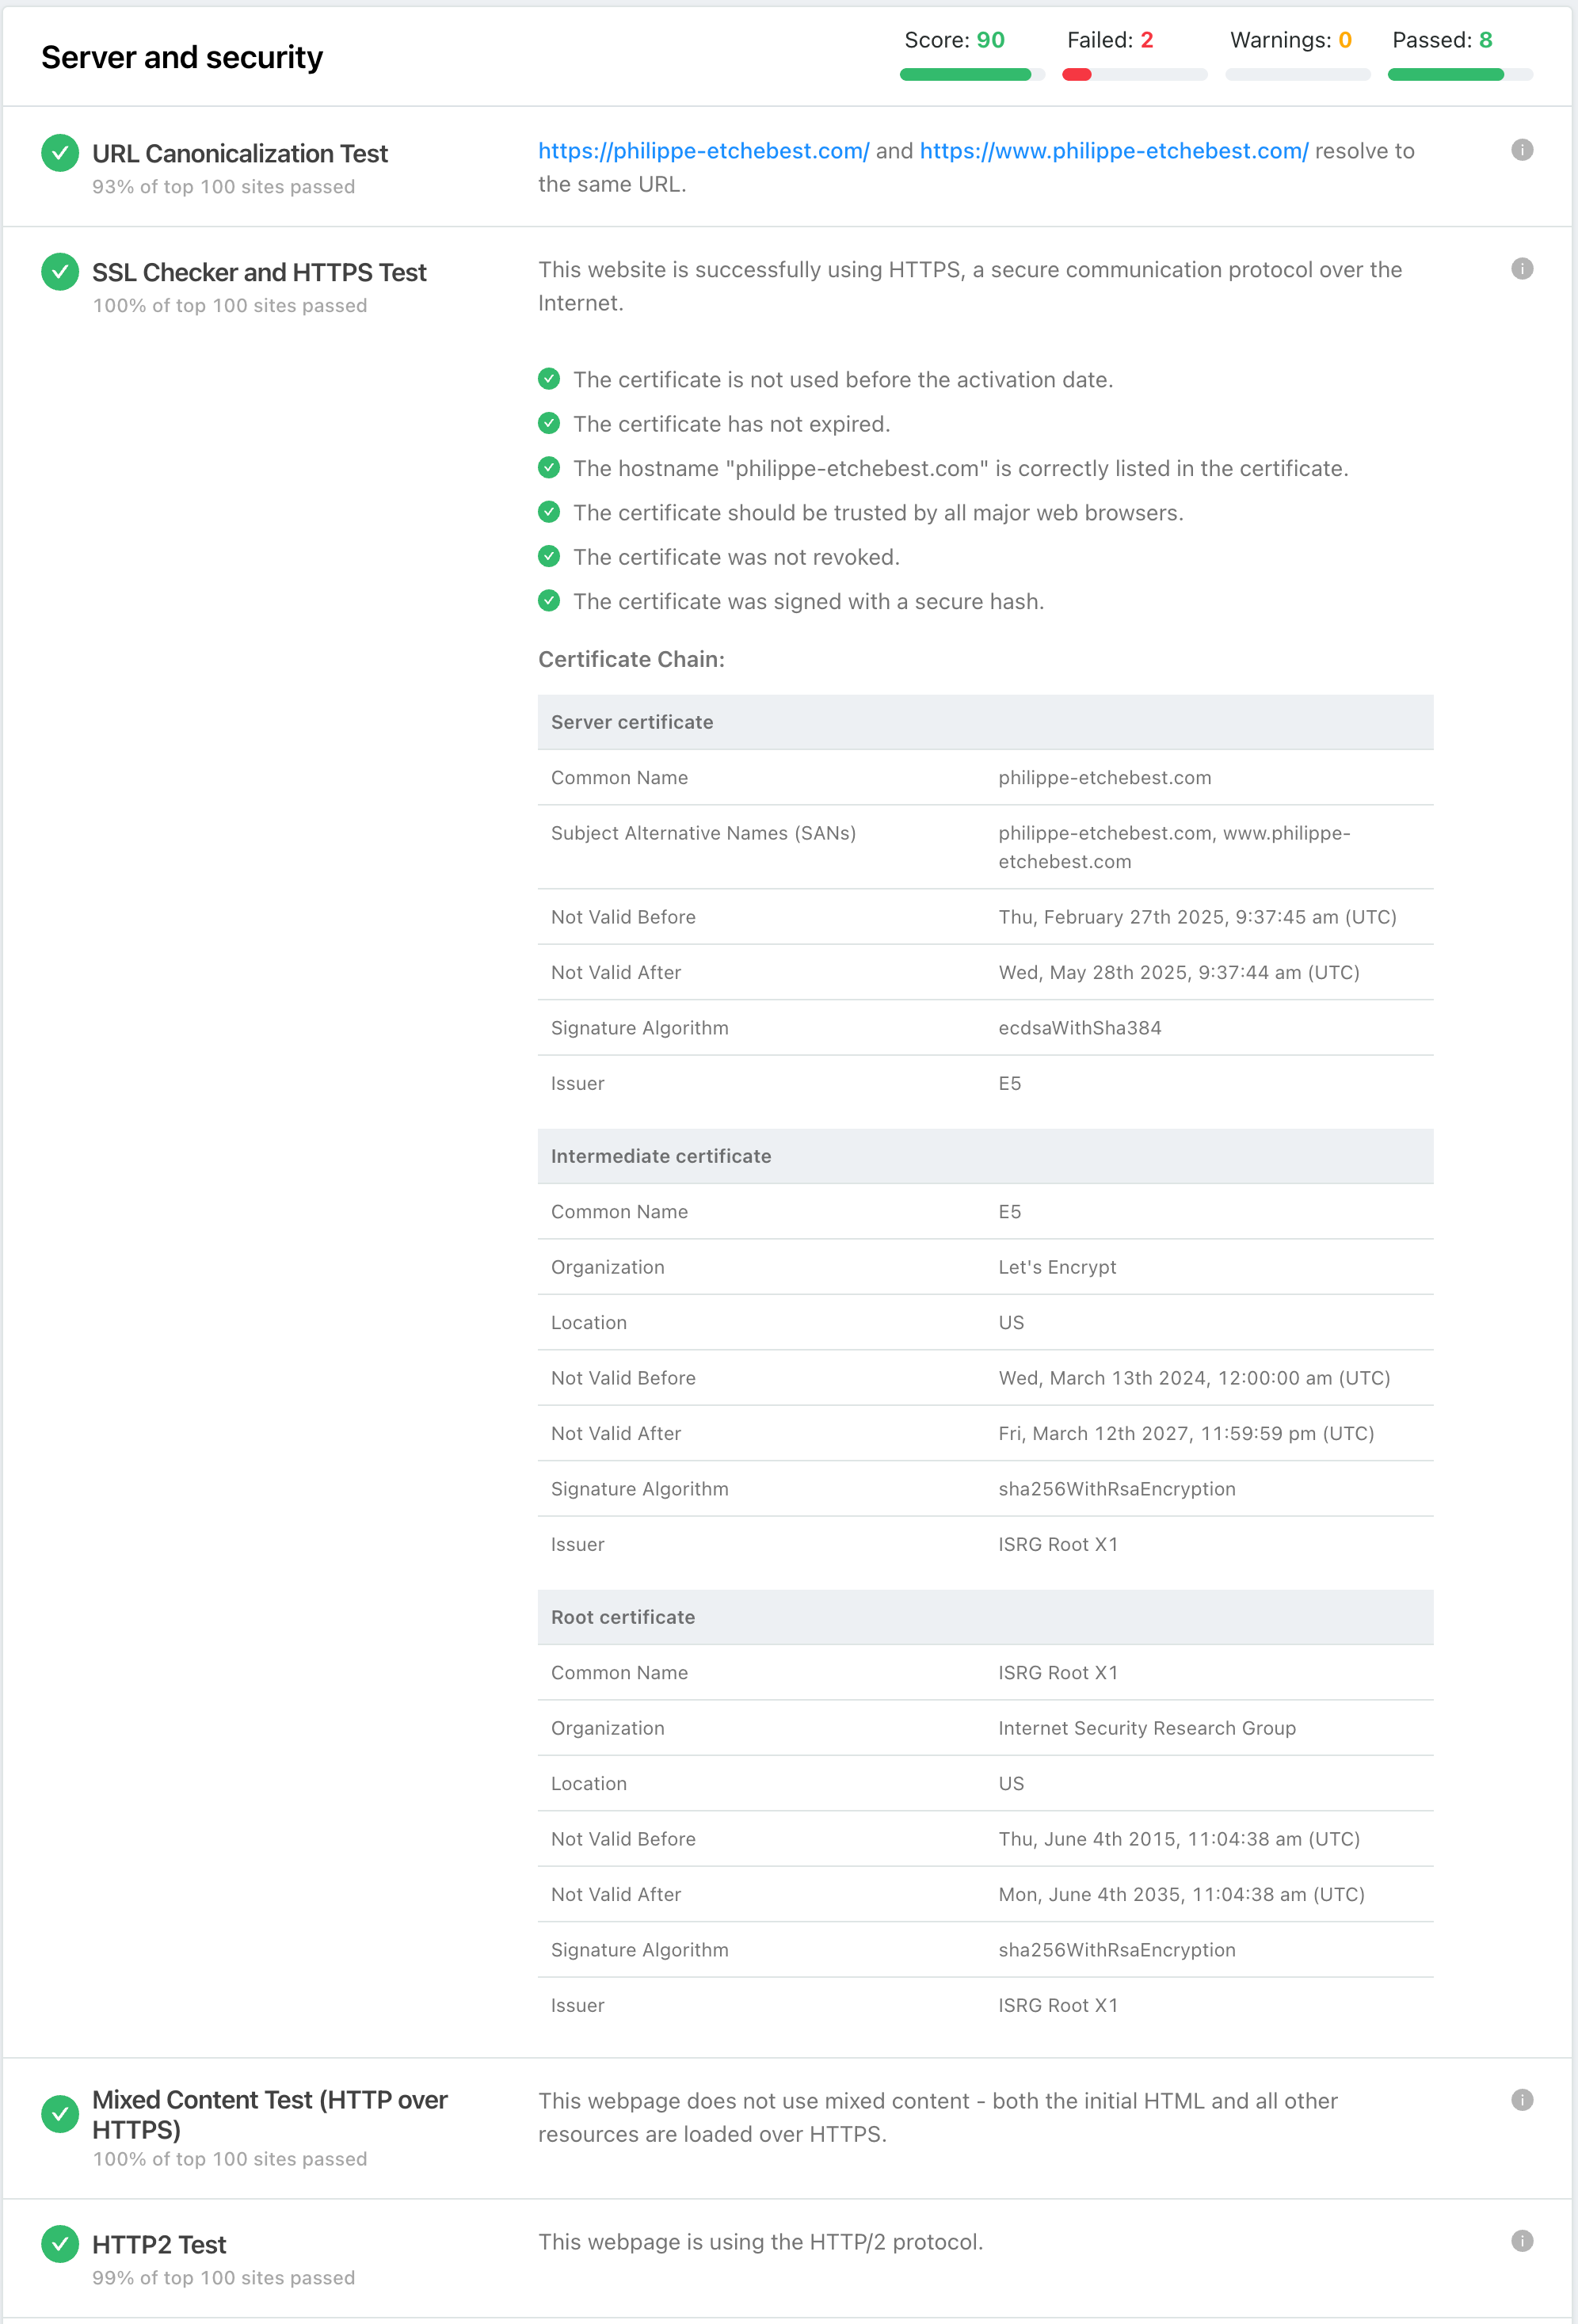1578x2324 pixels.
Task: Click the green check icon for Mixed Content Test
Action: pyautogui.click(x=60, y=2114)
